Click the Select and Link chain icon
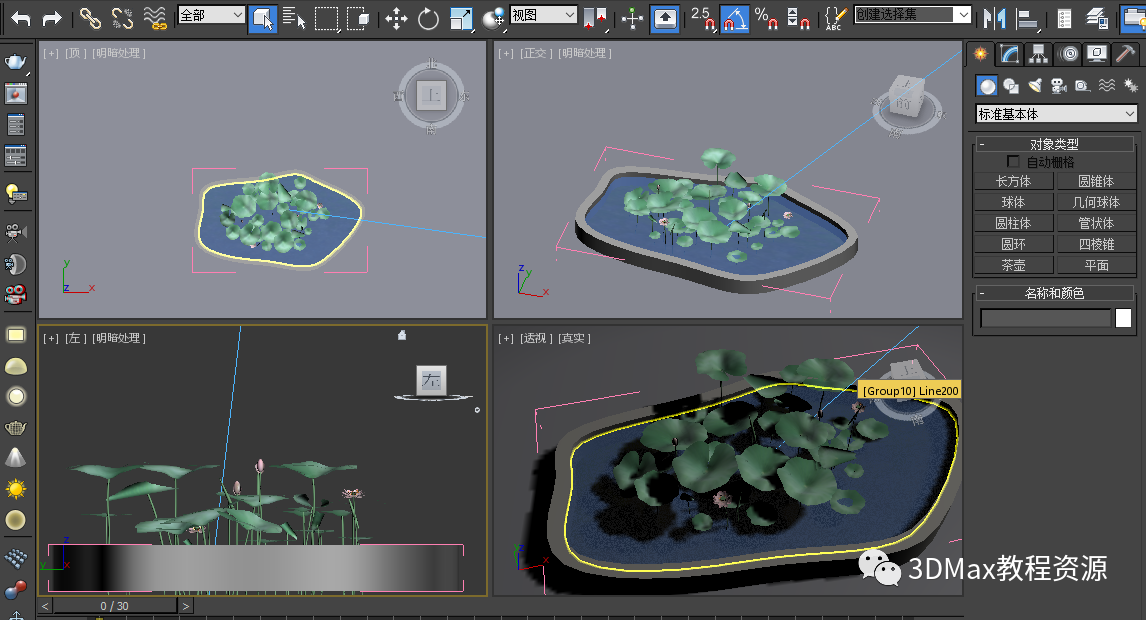Screen dimensions: 1146x620 point(90,17)
